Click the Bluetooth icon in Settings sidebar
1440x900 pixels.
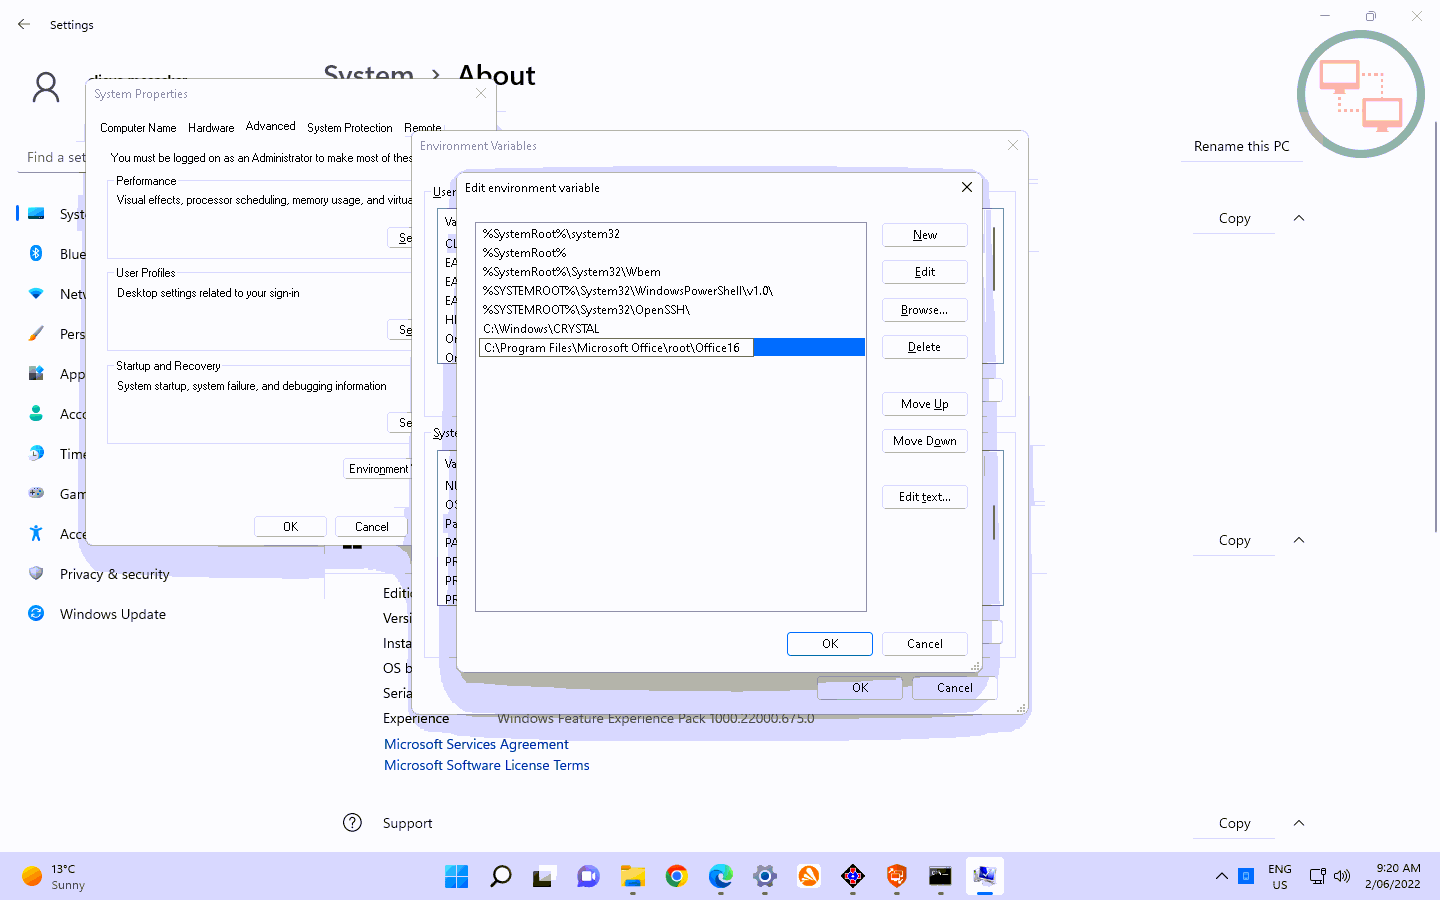click(x=36, y=253)
